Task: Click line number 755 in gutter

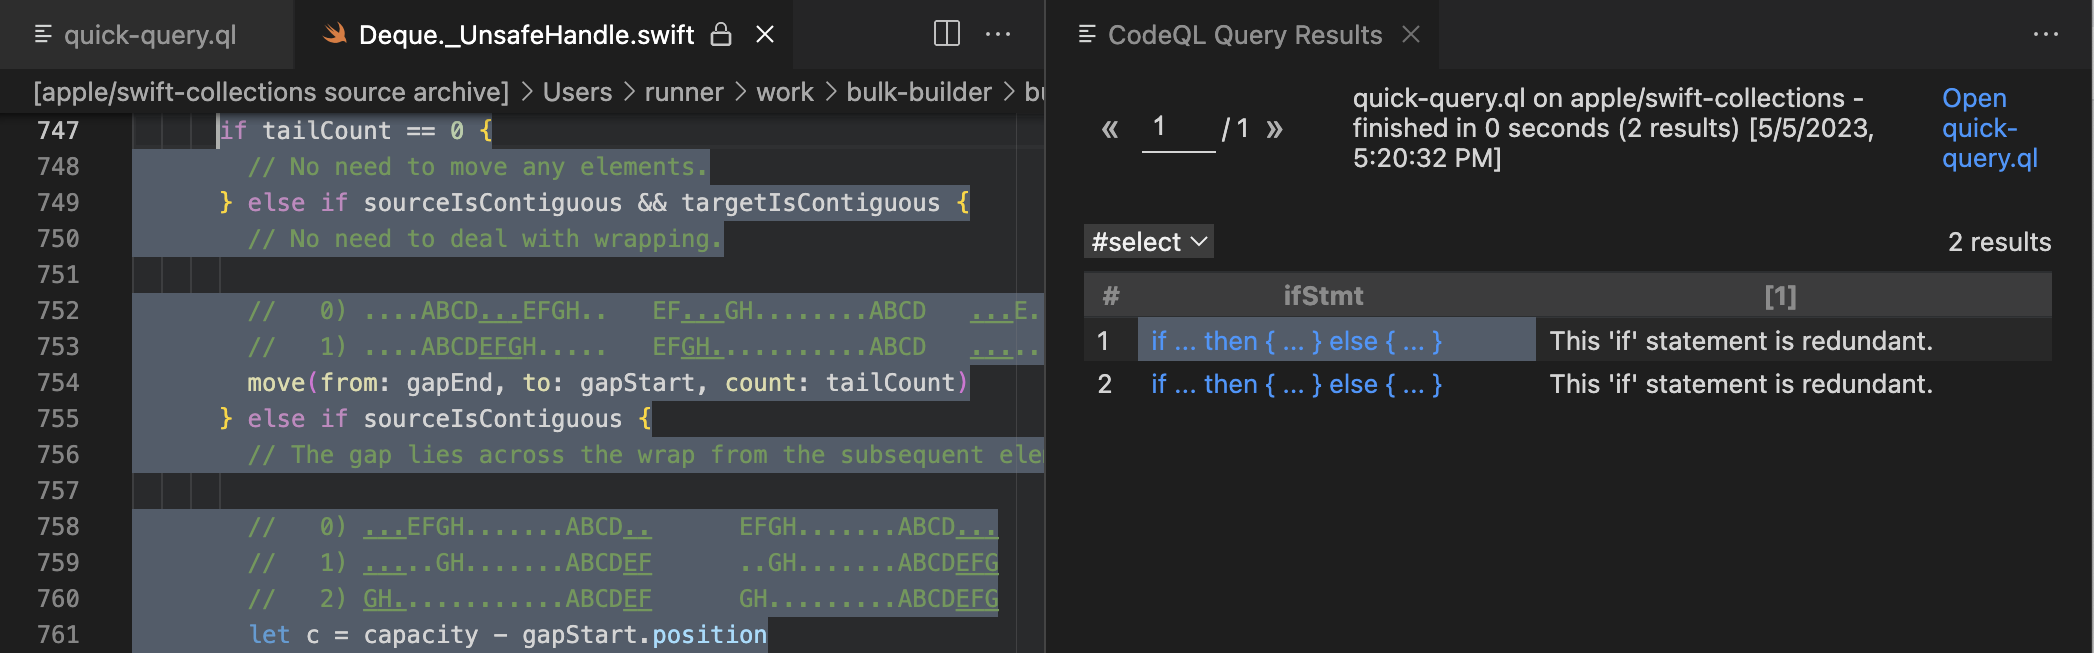Action: click(58, 418)
